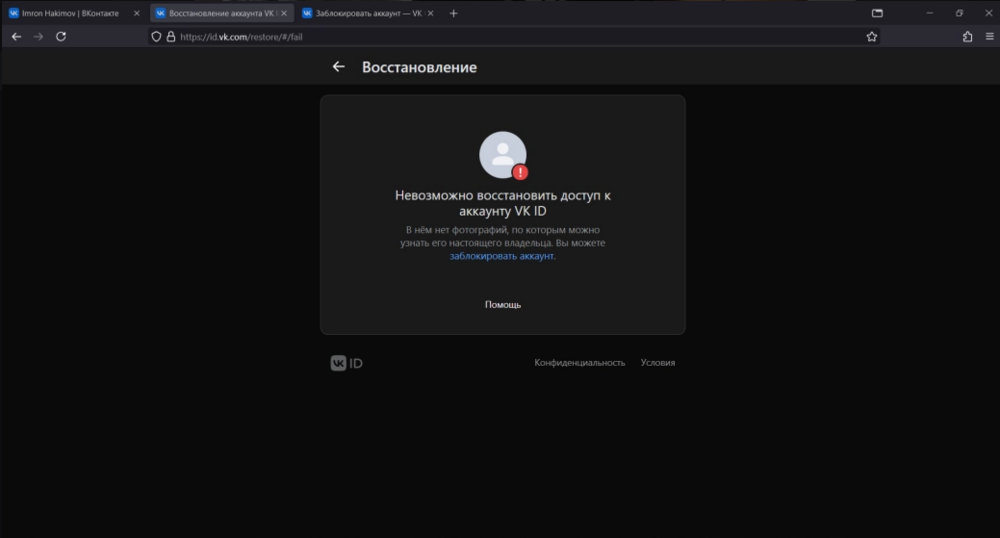
Task: Click the В нём нет фотографий description text
Action: coord(503,243)
